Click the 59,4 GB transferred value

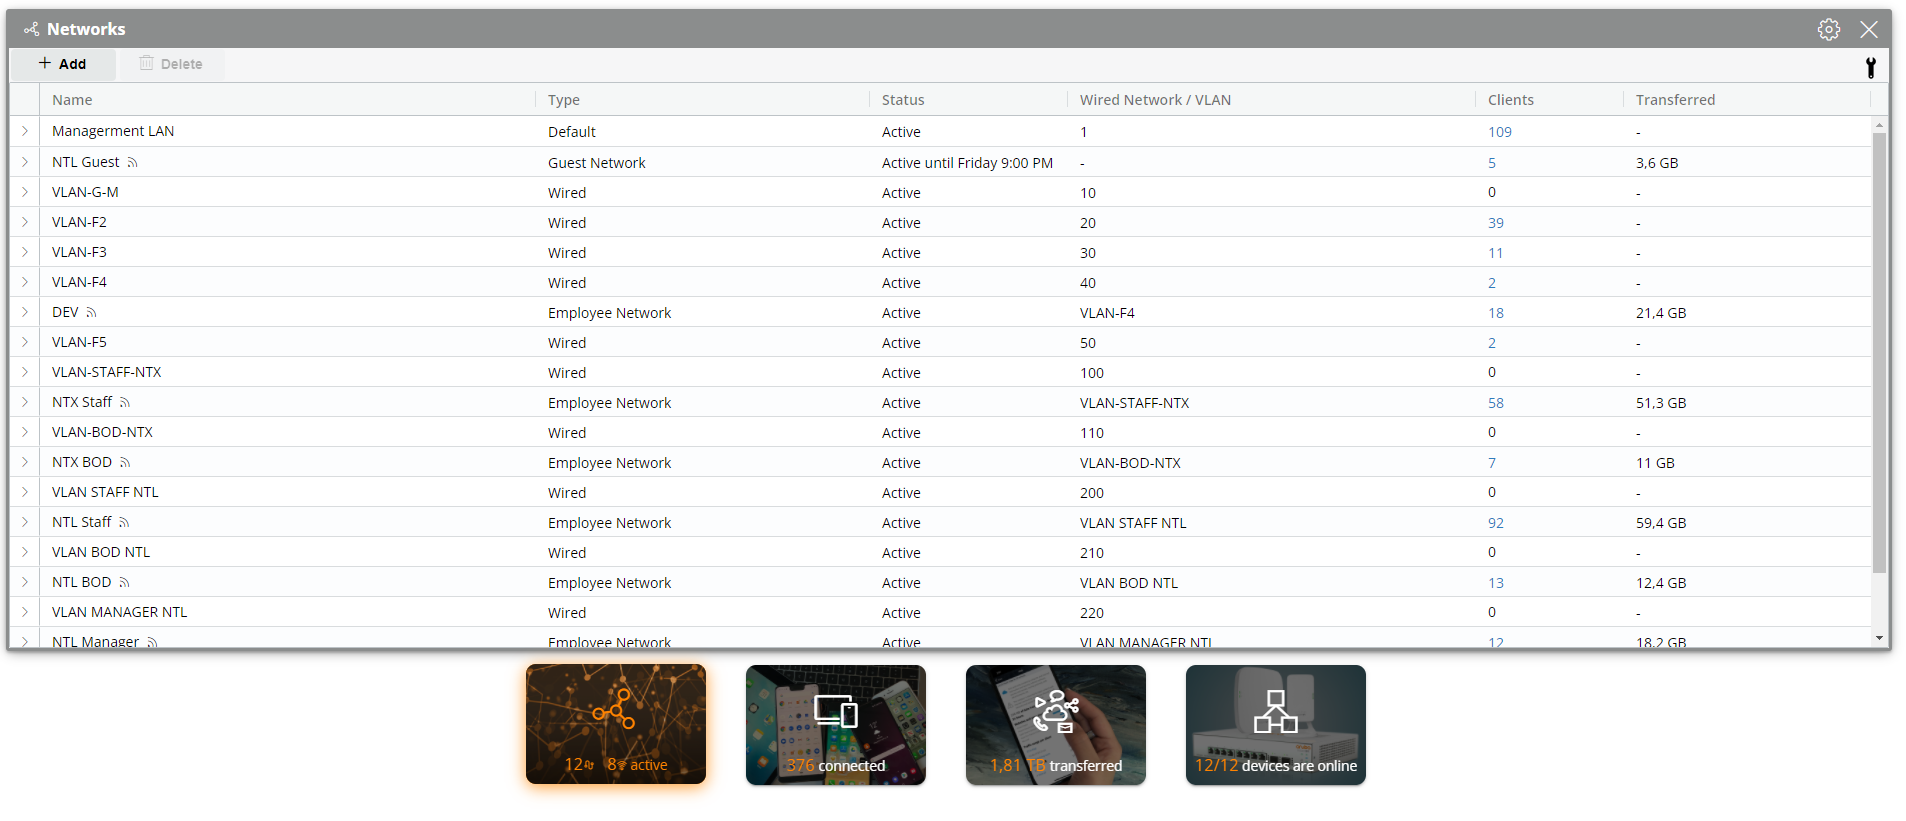click(1661, 523)
